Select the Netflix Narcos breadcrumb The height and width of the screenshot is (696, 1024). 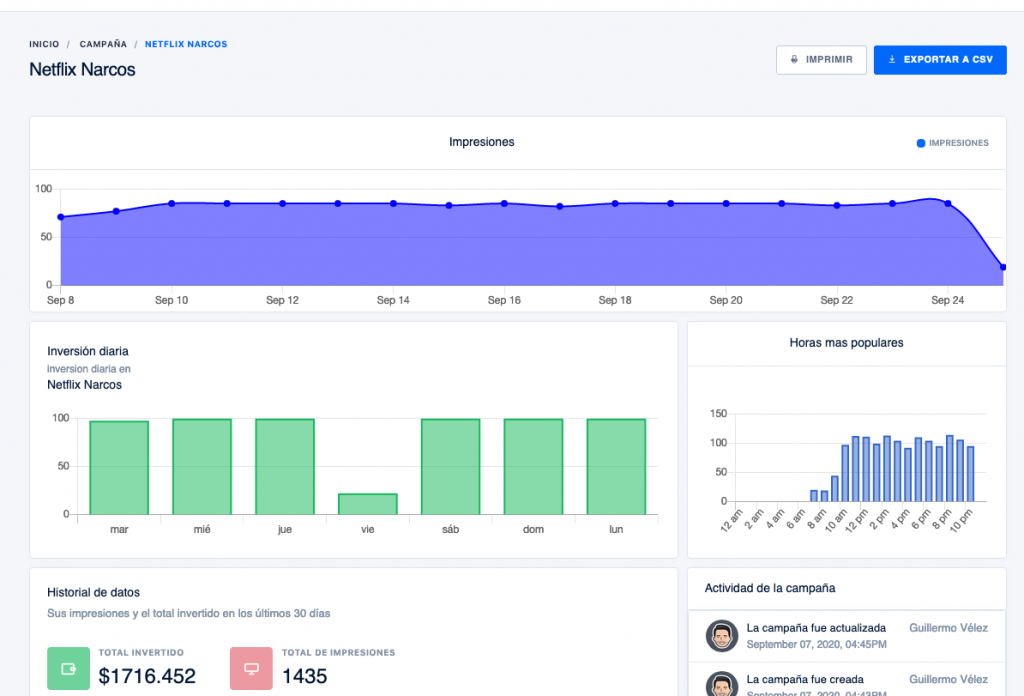tap(186, 44)
